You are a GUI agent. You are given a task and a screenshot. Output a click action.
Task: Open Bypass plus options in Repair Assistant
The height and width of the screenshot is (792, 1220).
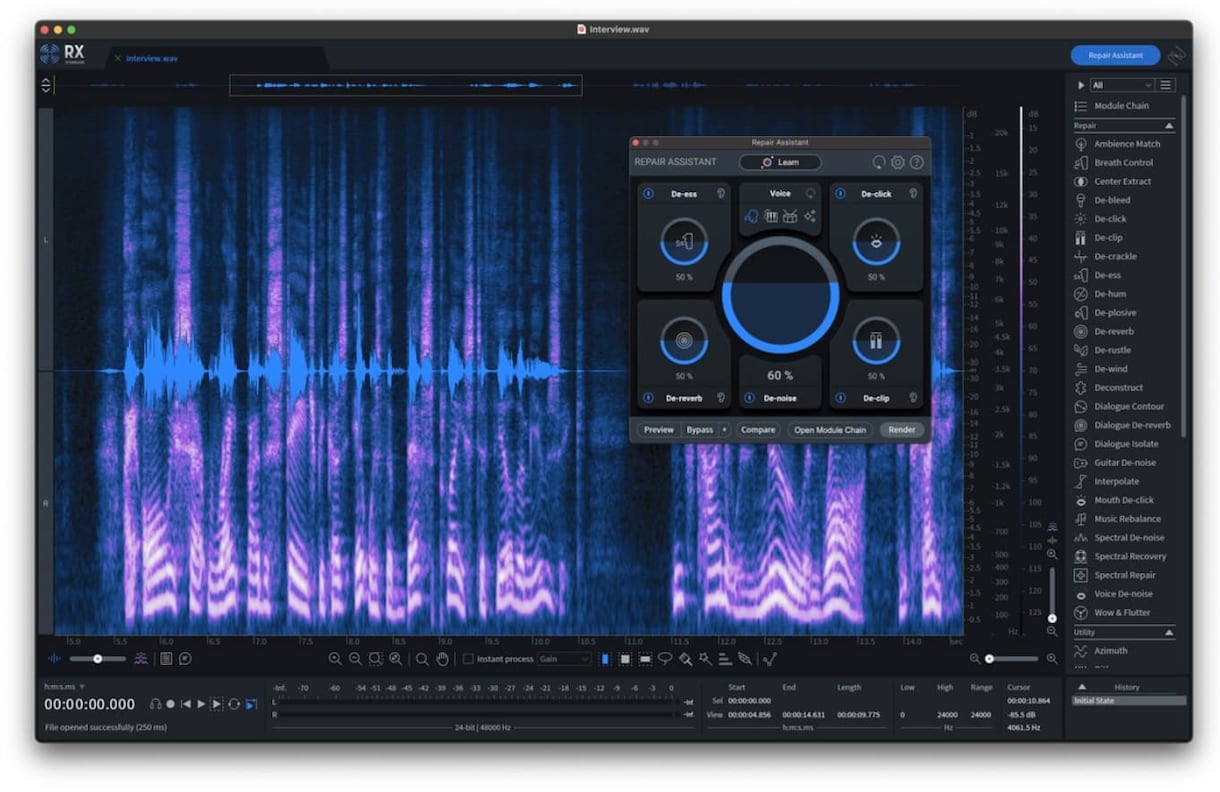(724, 430)
